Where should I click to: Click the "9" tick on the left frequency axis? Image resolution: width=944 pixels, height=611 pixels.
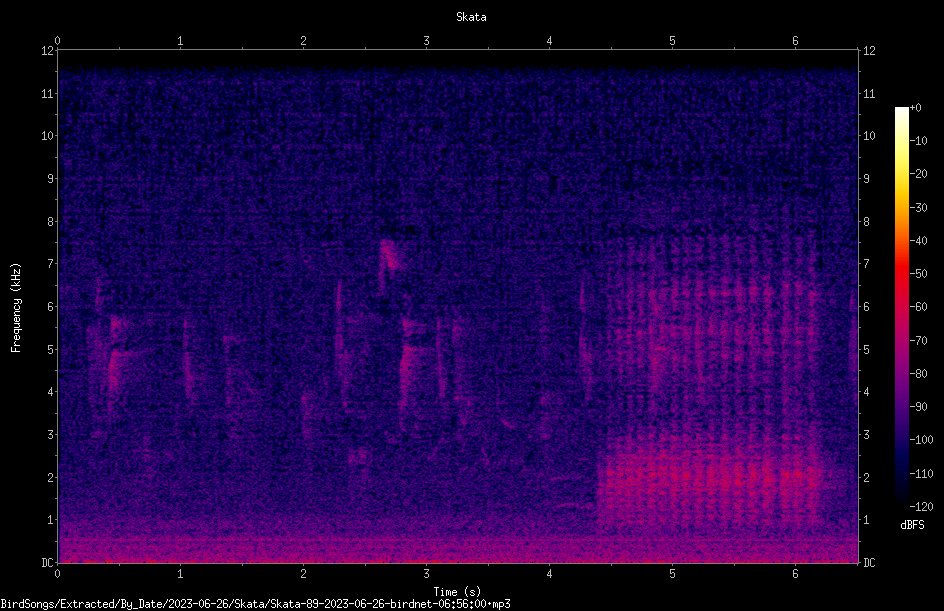[x=51, y=179]
